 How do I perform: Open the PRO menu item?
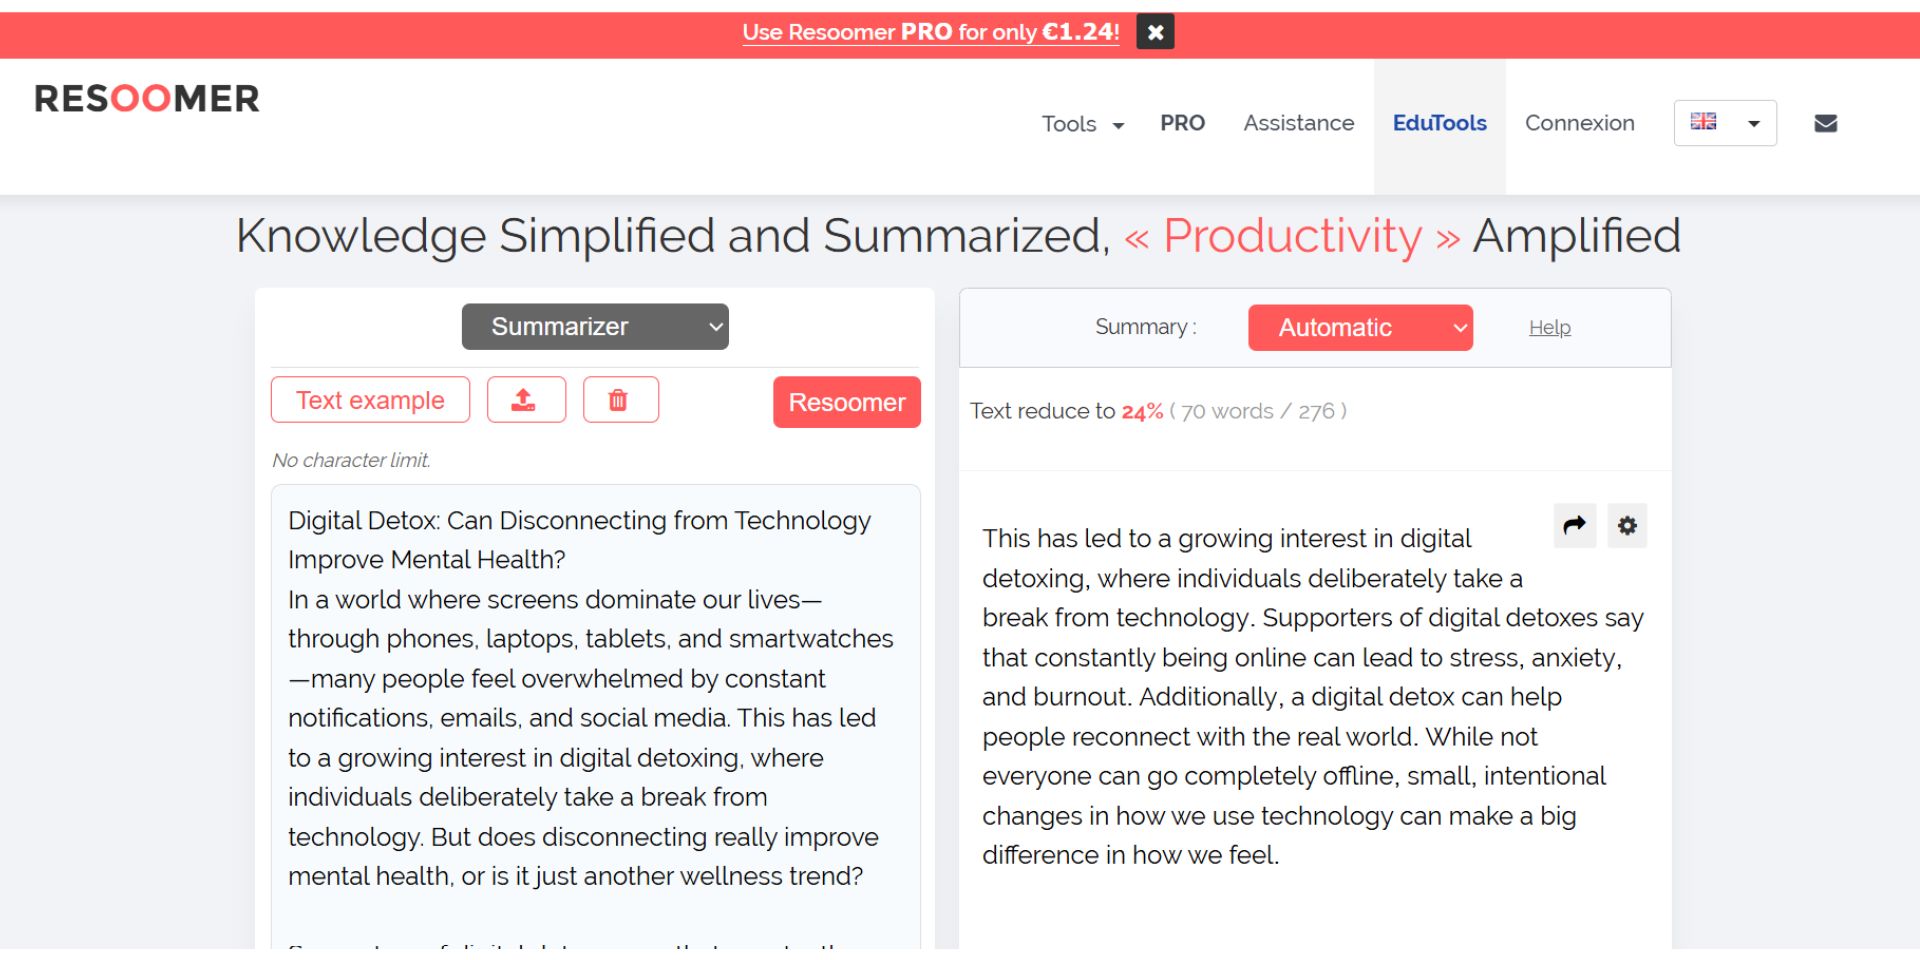(1182, 123)
